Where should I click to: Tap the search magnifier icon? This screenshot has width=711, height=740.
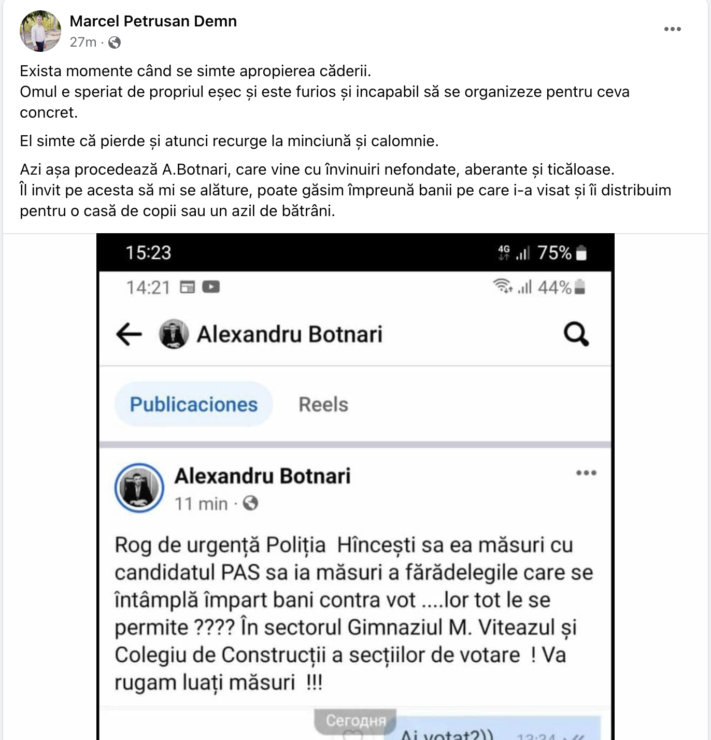tap(576, 334)
